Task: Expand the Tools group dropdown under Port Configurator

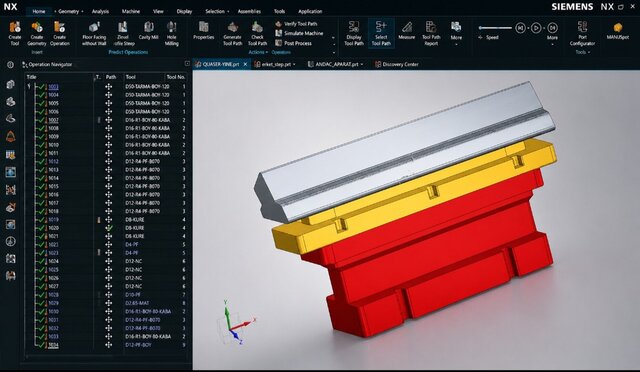Action: click(589, 52)
